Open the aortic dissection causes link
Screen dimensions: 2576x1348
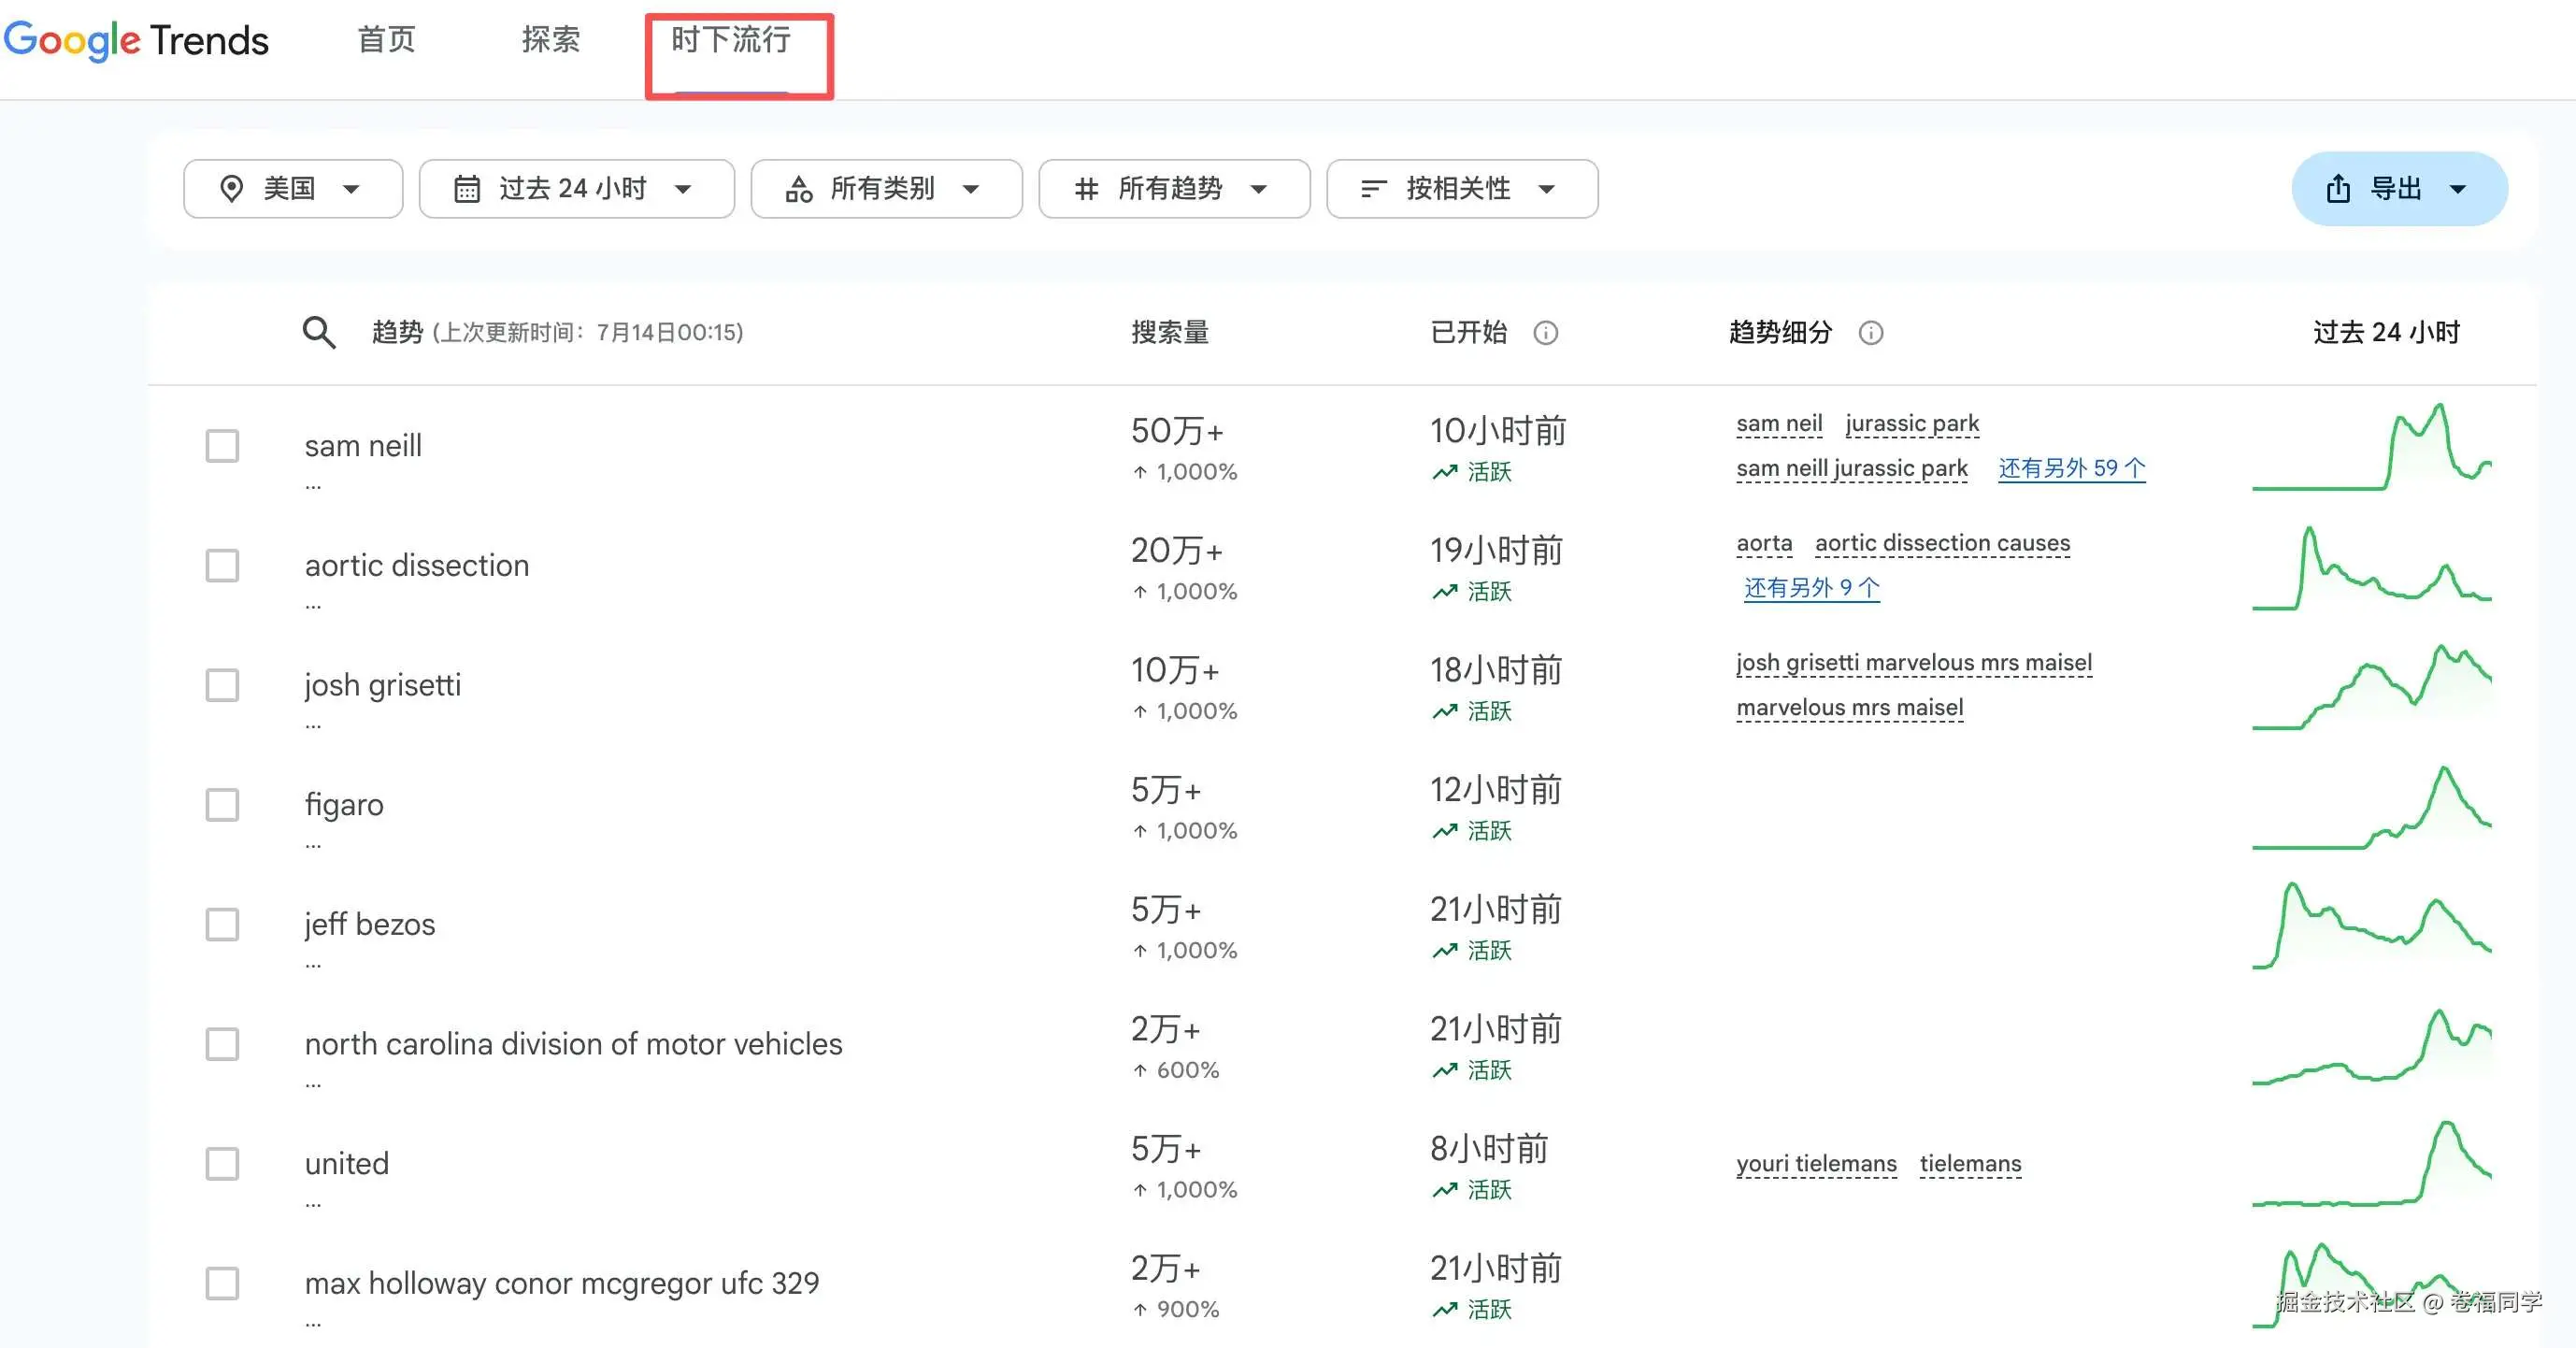[x=1942, y=544]
